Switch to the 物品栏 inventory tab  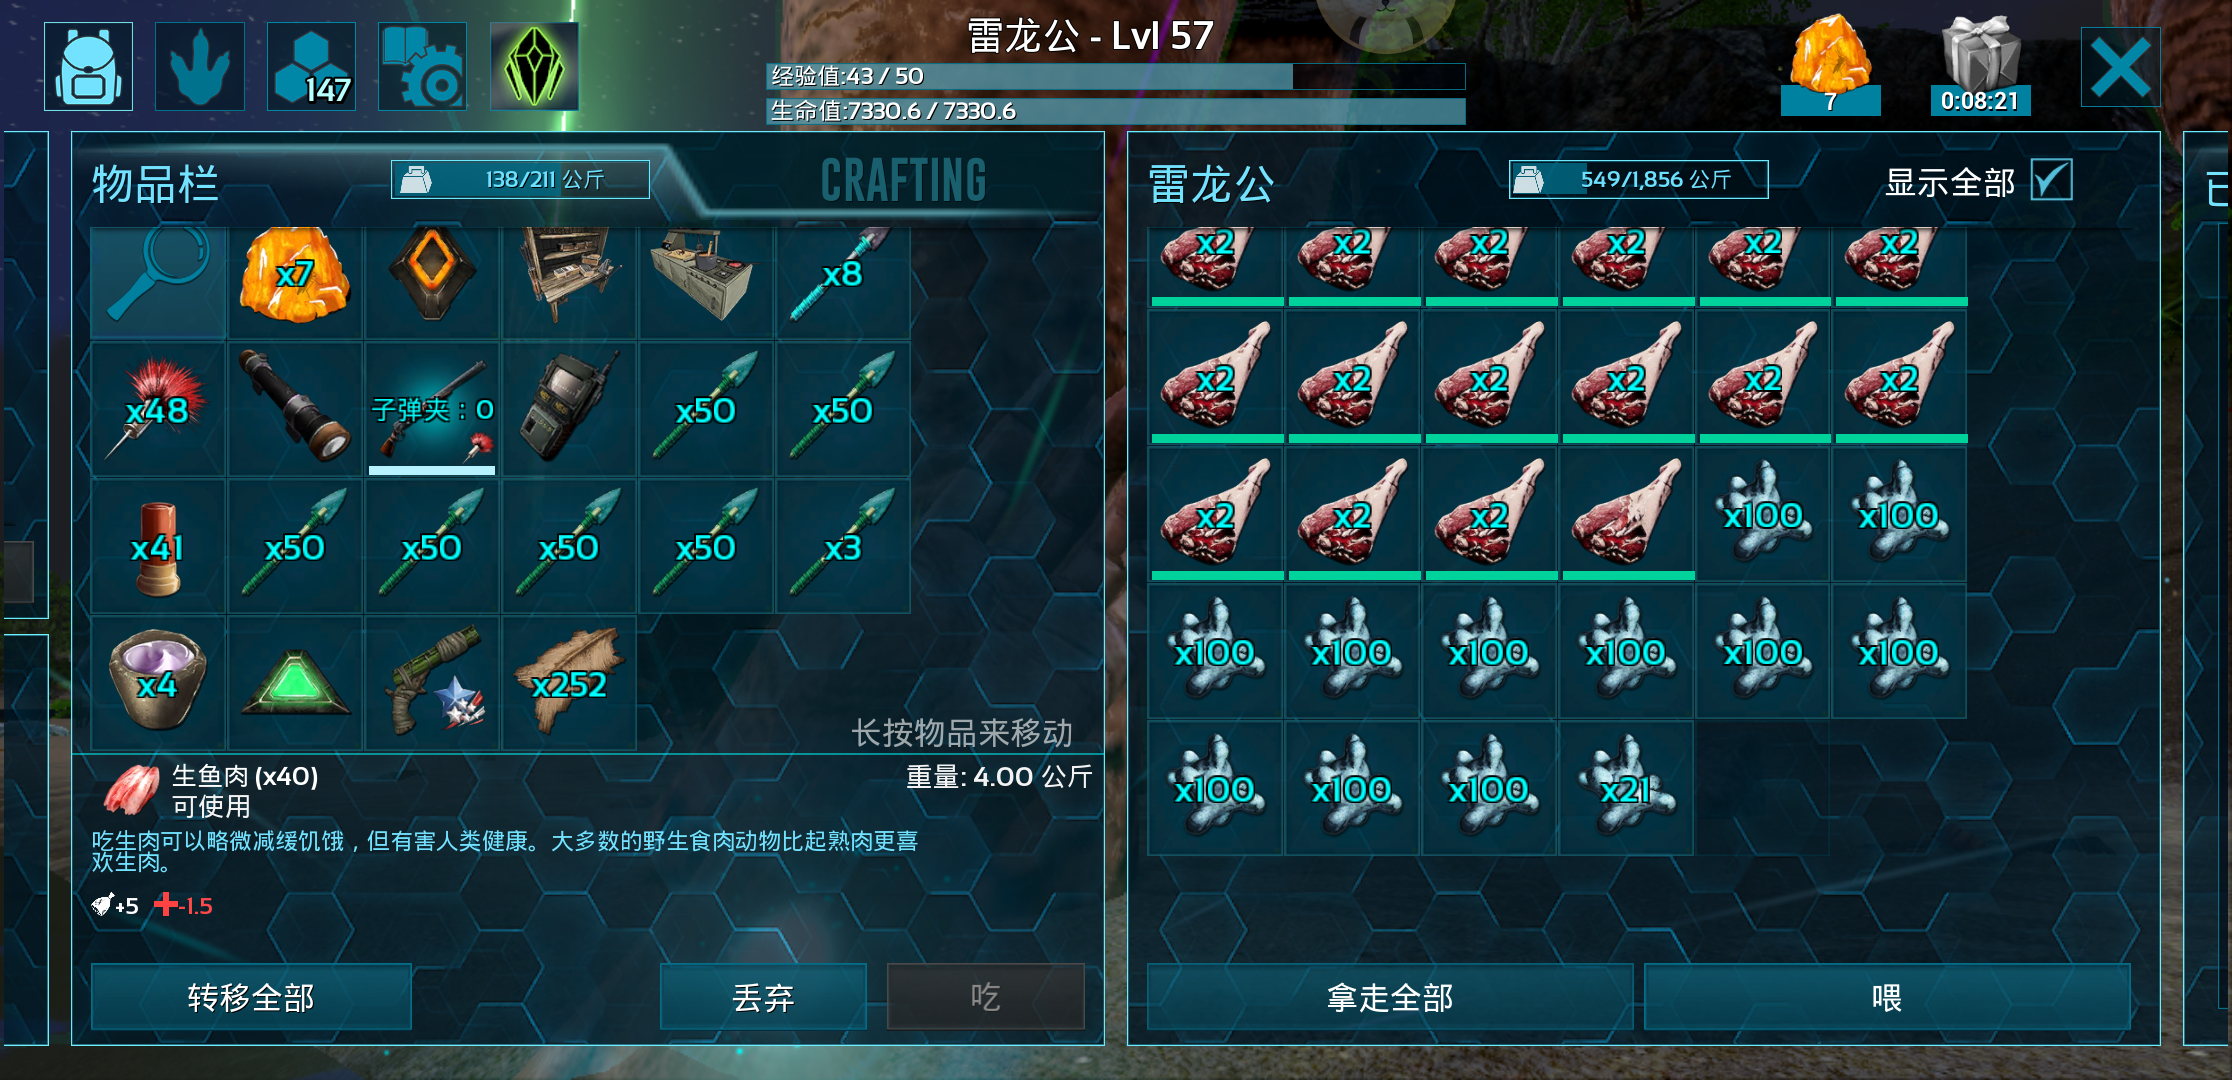coord(155,184)
